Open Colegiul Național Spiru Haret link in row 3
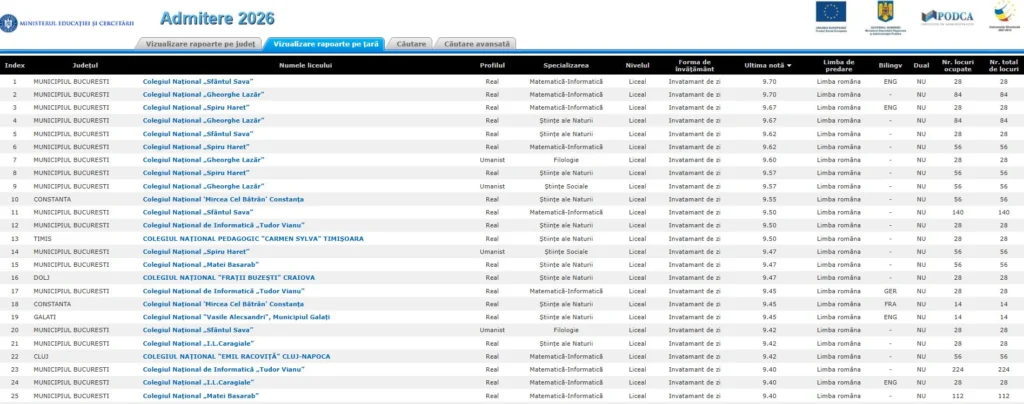This screenshot has height=404, width=1024. (196, 108)
